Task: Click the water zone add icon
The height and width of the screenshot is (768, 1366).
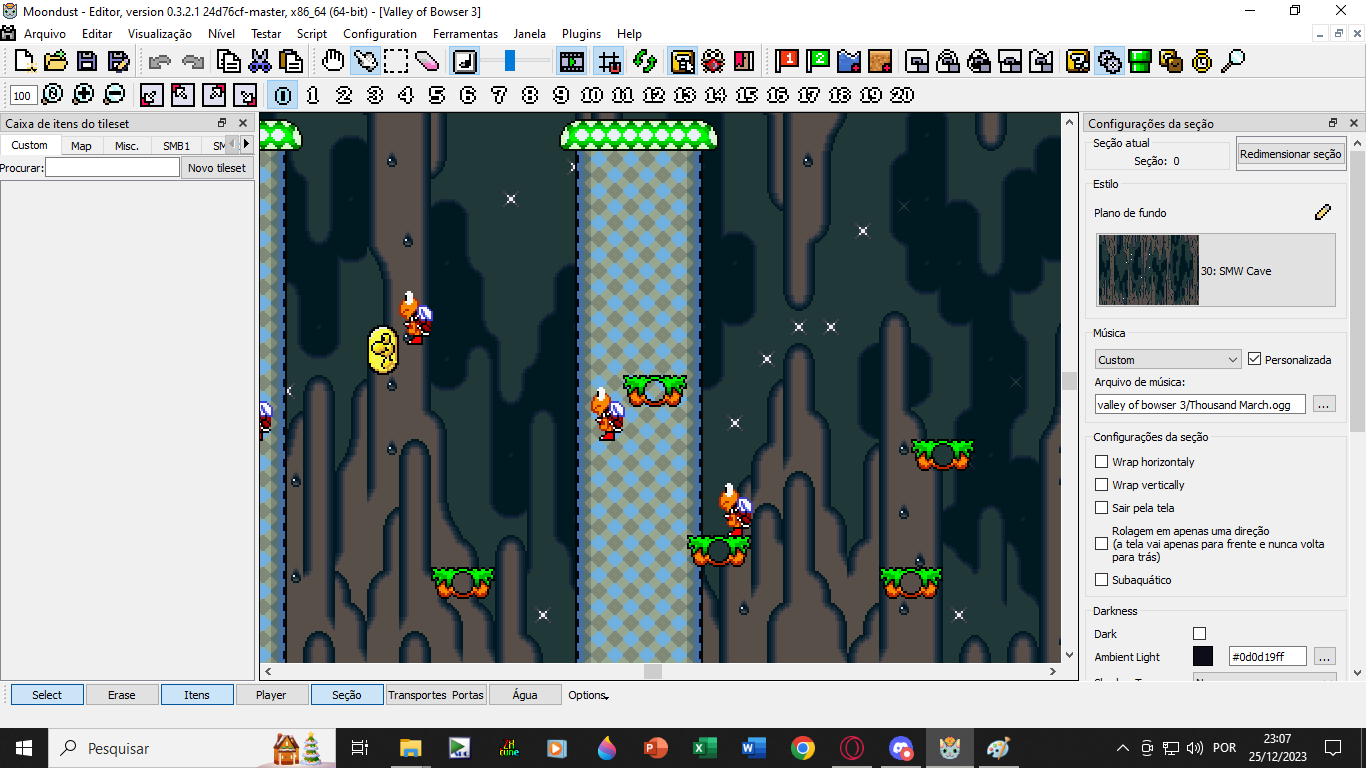Action: (849, 61)
